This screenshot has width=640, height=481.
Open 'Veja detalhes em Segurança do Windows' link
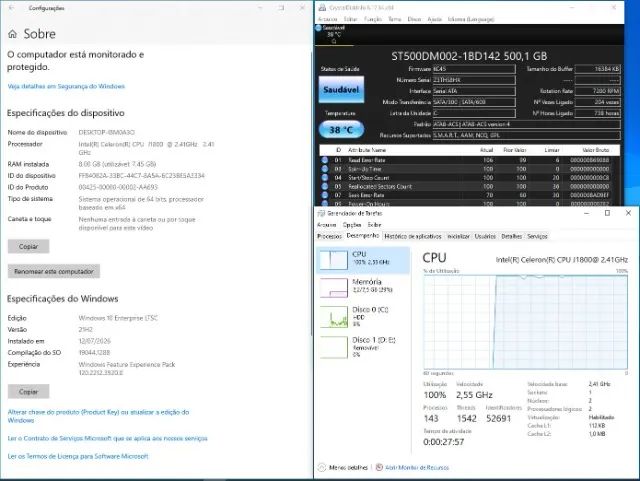(66, 86)
